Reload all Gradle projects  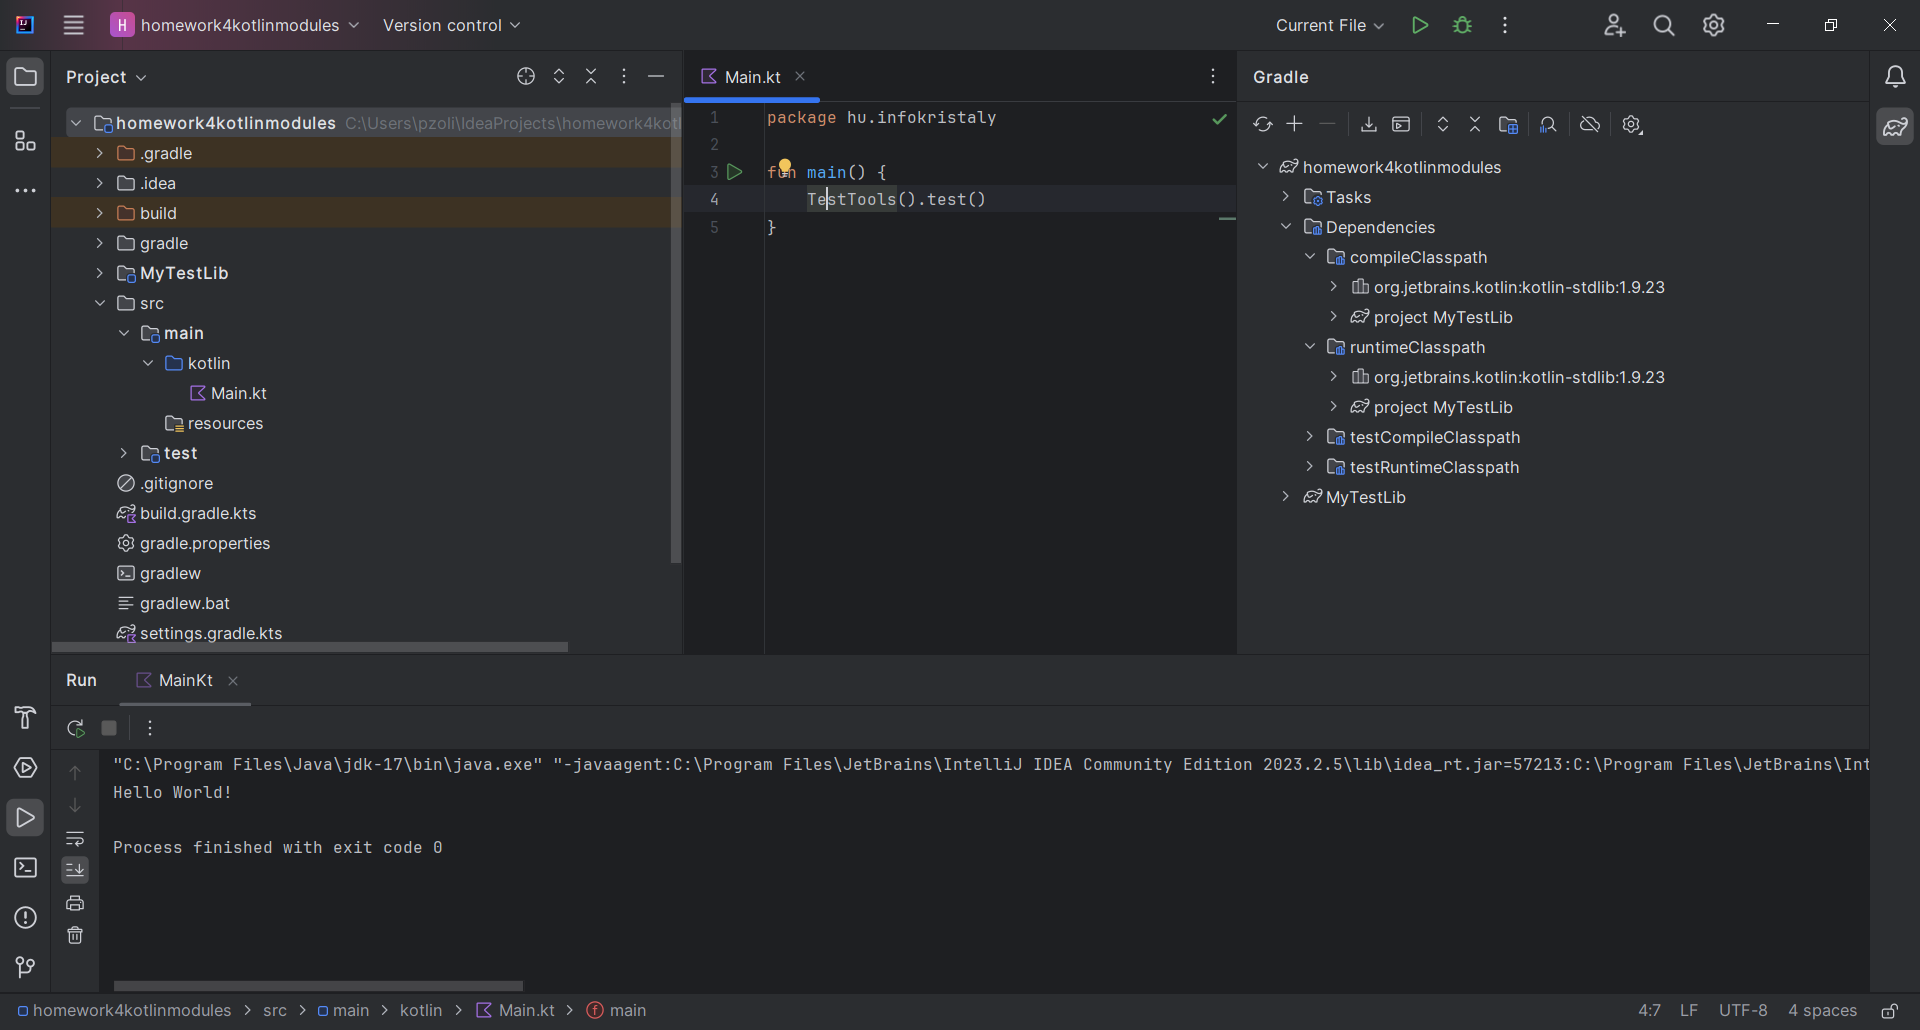pyautogui.click(x=1262, y=125)
